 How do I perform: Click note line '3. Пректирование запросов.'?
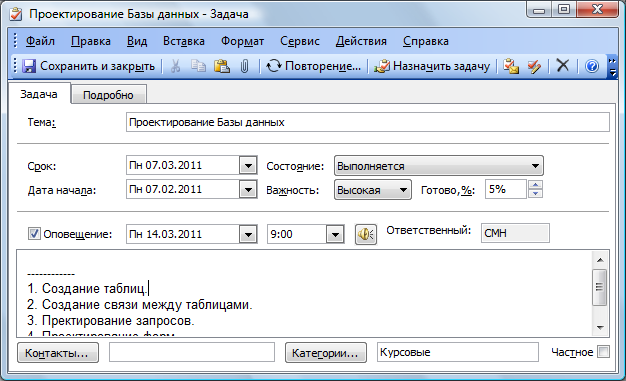coord(111,321)
